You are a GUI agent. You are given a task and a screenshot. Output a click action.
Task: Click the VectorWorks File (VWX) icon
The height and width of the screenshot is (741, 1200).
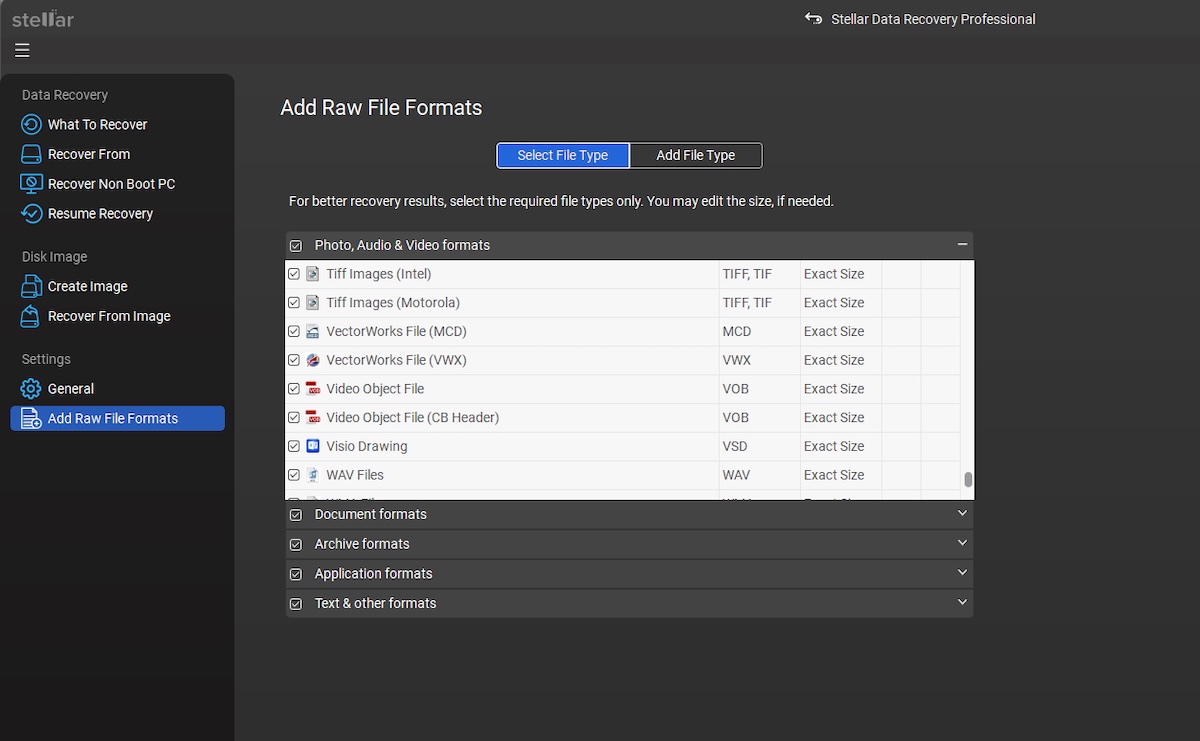point(313,360)
